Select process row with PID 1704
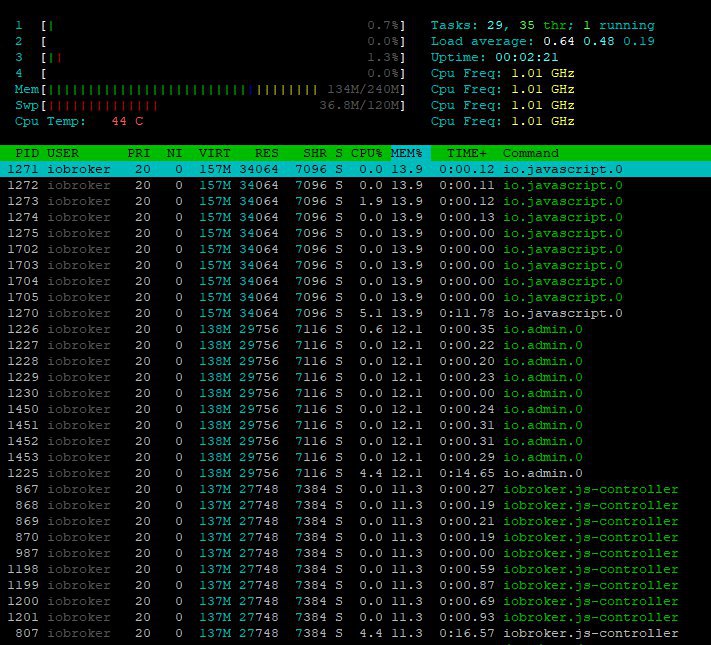The image size is (711, 645). click(356, 281)
